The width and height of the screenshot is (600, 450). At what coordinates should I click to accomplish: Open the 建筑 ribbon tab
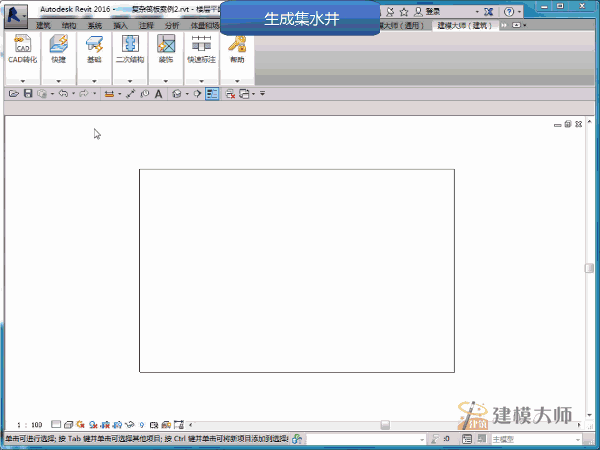(43, 26)
